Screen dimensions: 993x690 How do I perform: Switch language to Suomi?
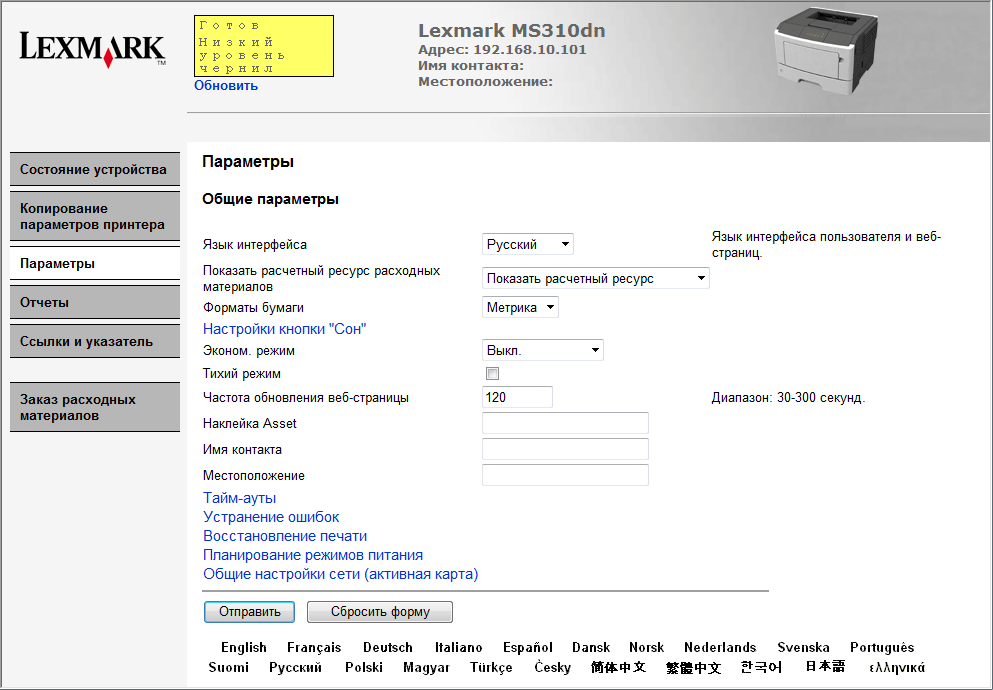tap(228, 667)
